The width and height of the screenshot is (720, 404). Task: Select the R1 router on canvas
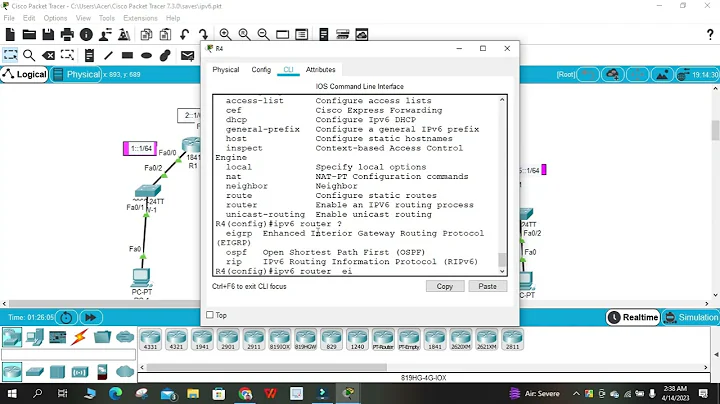click(192, 146)
